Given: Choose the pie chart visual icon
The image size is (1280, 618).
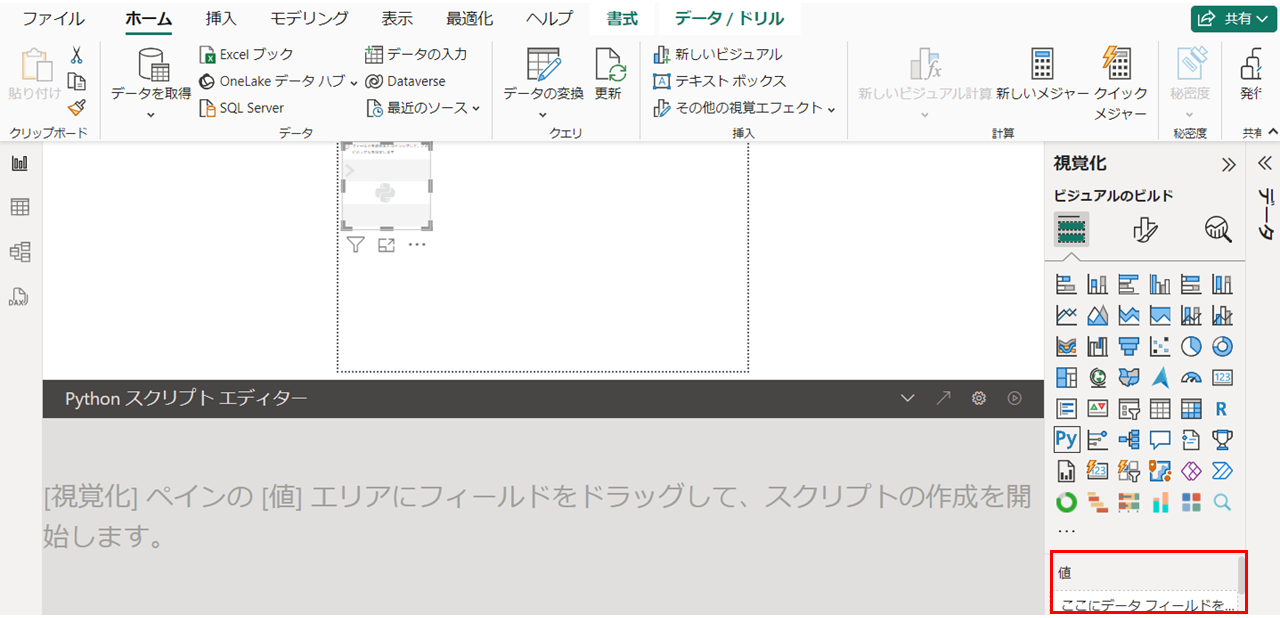Looking at the screenshot, I should 1190,346.
